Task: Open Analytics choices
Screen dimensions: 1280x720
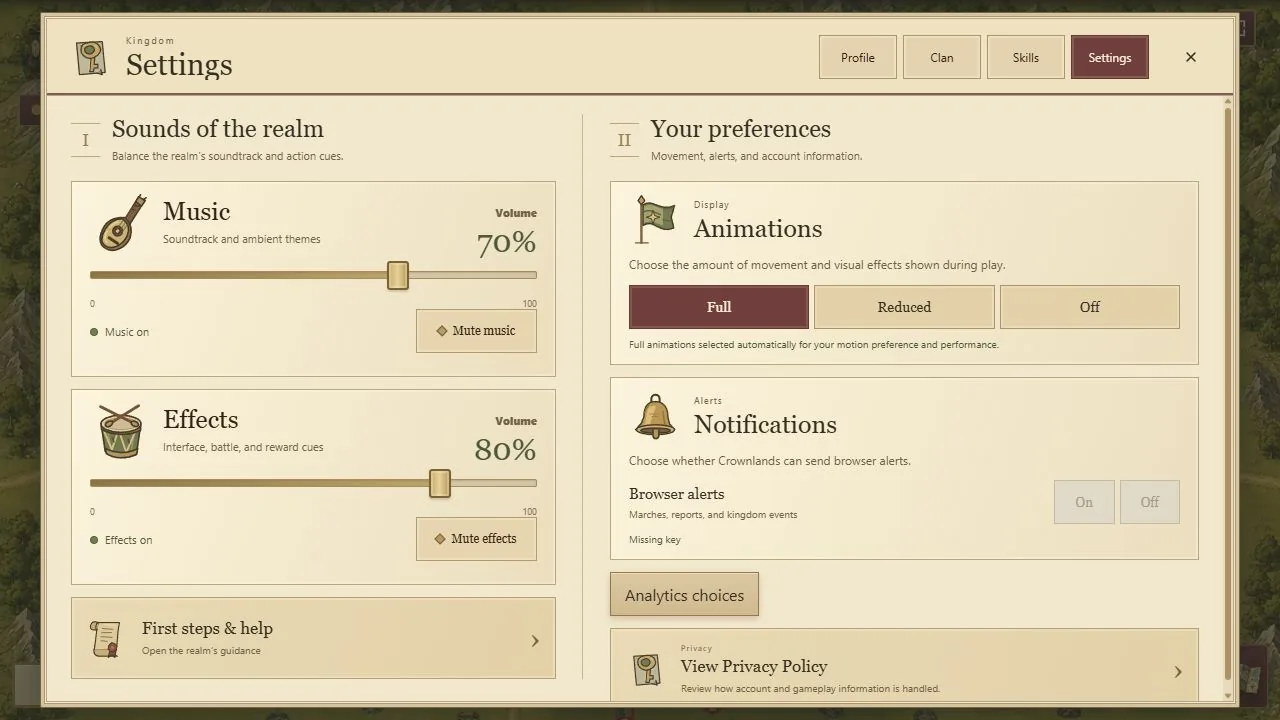Action: pyautogui.click(x=684, y=595)
